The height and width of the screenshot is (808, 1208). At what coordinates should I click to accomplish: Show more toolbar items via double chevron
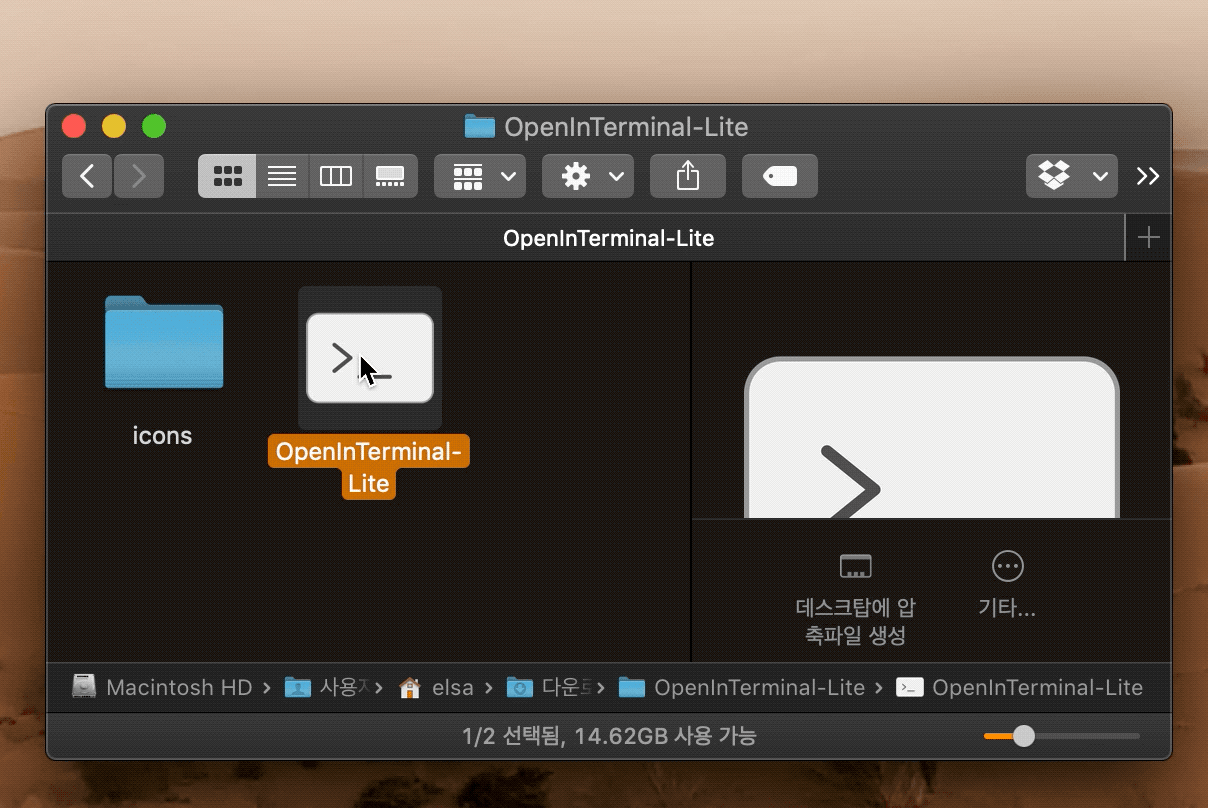coord(1148,177)
